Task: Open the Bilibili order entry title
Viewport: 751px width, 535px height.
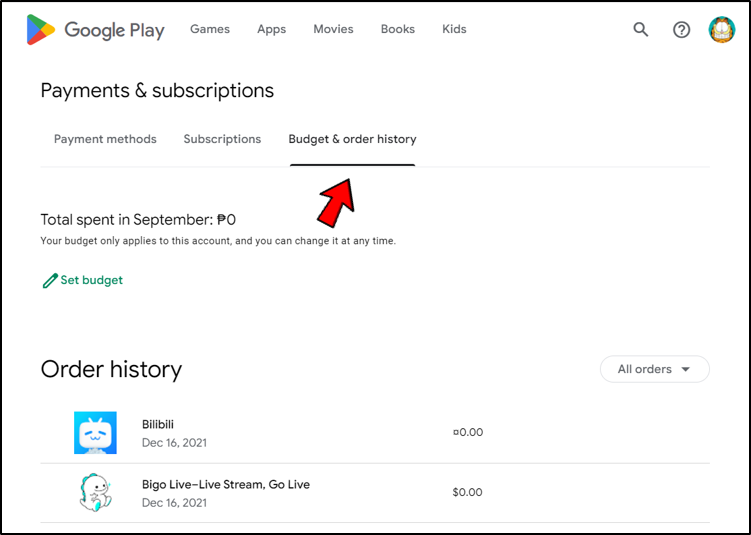Action: (x=158, y=424)
